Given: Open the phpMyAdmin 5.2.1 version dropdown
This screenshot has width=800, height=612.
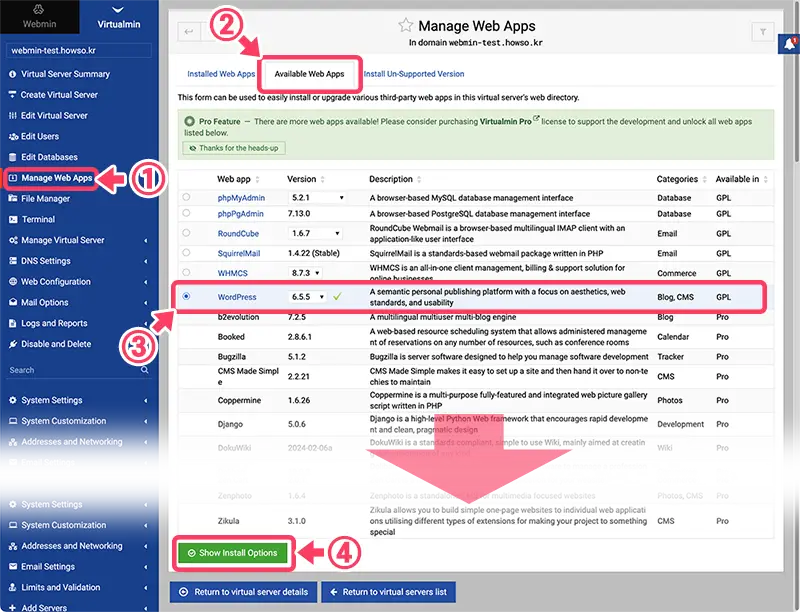Looking at the screenshot, I should [x=317, y=198].
